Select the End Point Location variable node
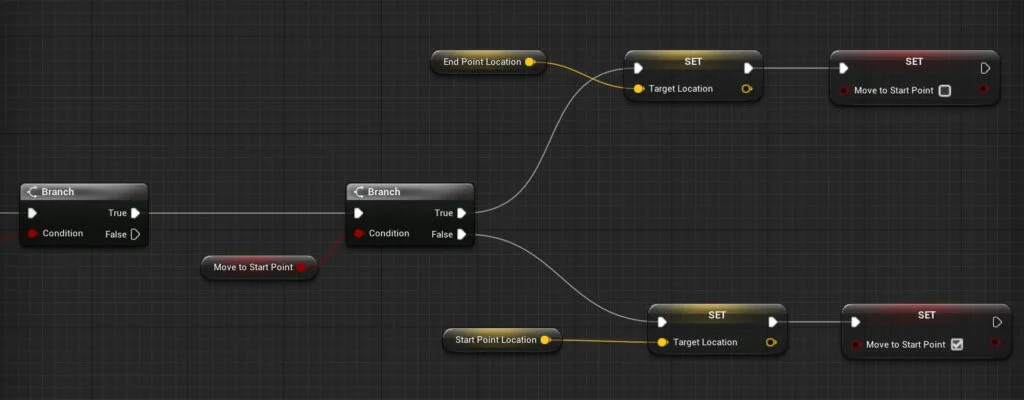 click(481, 62)
